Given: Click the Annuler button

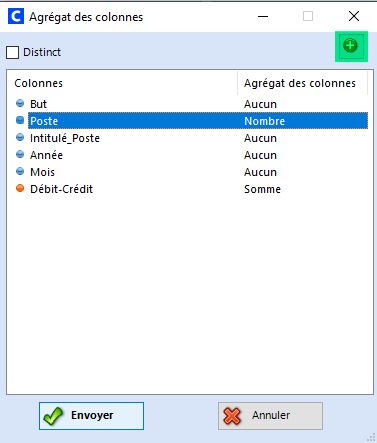Looking at the screenshot, I should [270, 416].
